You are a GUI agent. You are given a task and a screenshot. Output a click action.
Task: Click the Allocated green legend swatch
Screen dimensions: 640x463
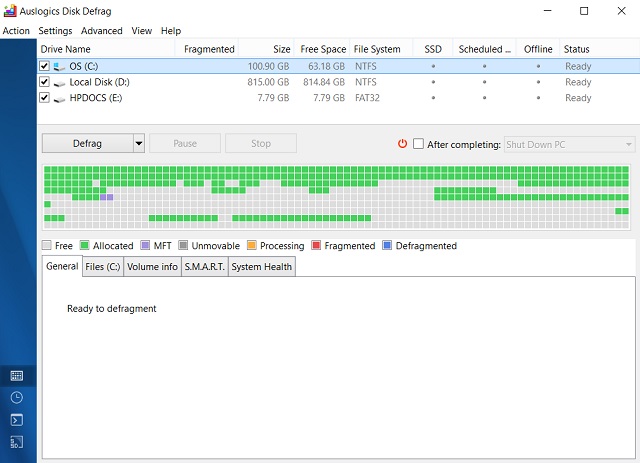tap(84, 245)
